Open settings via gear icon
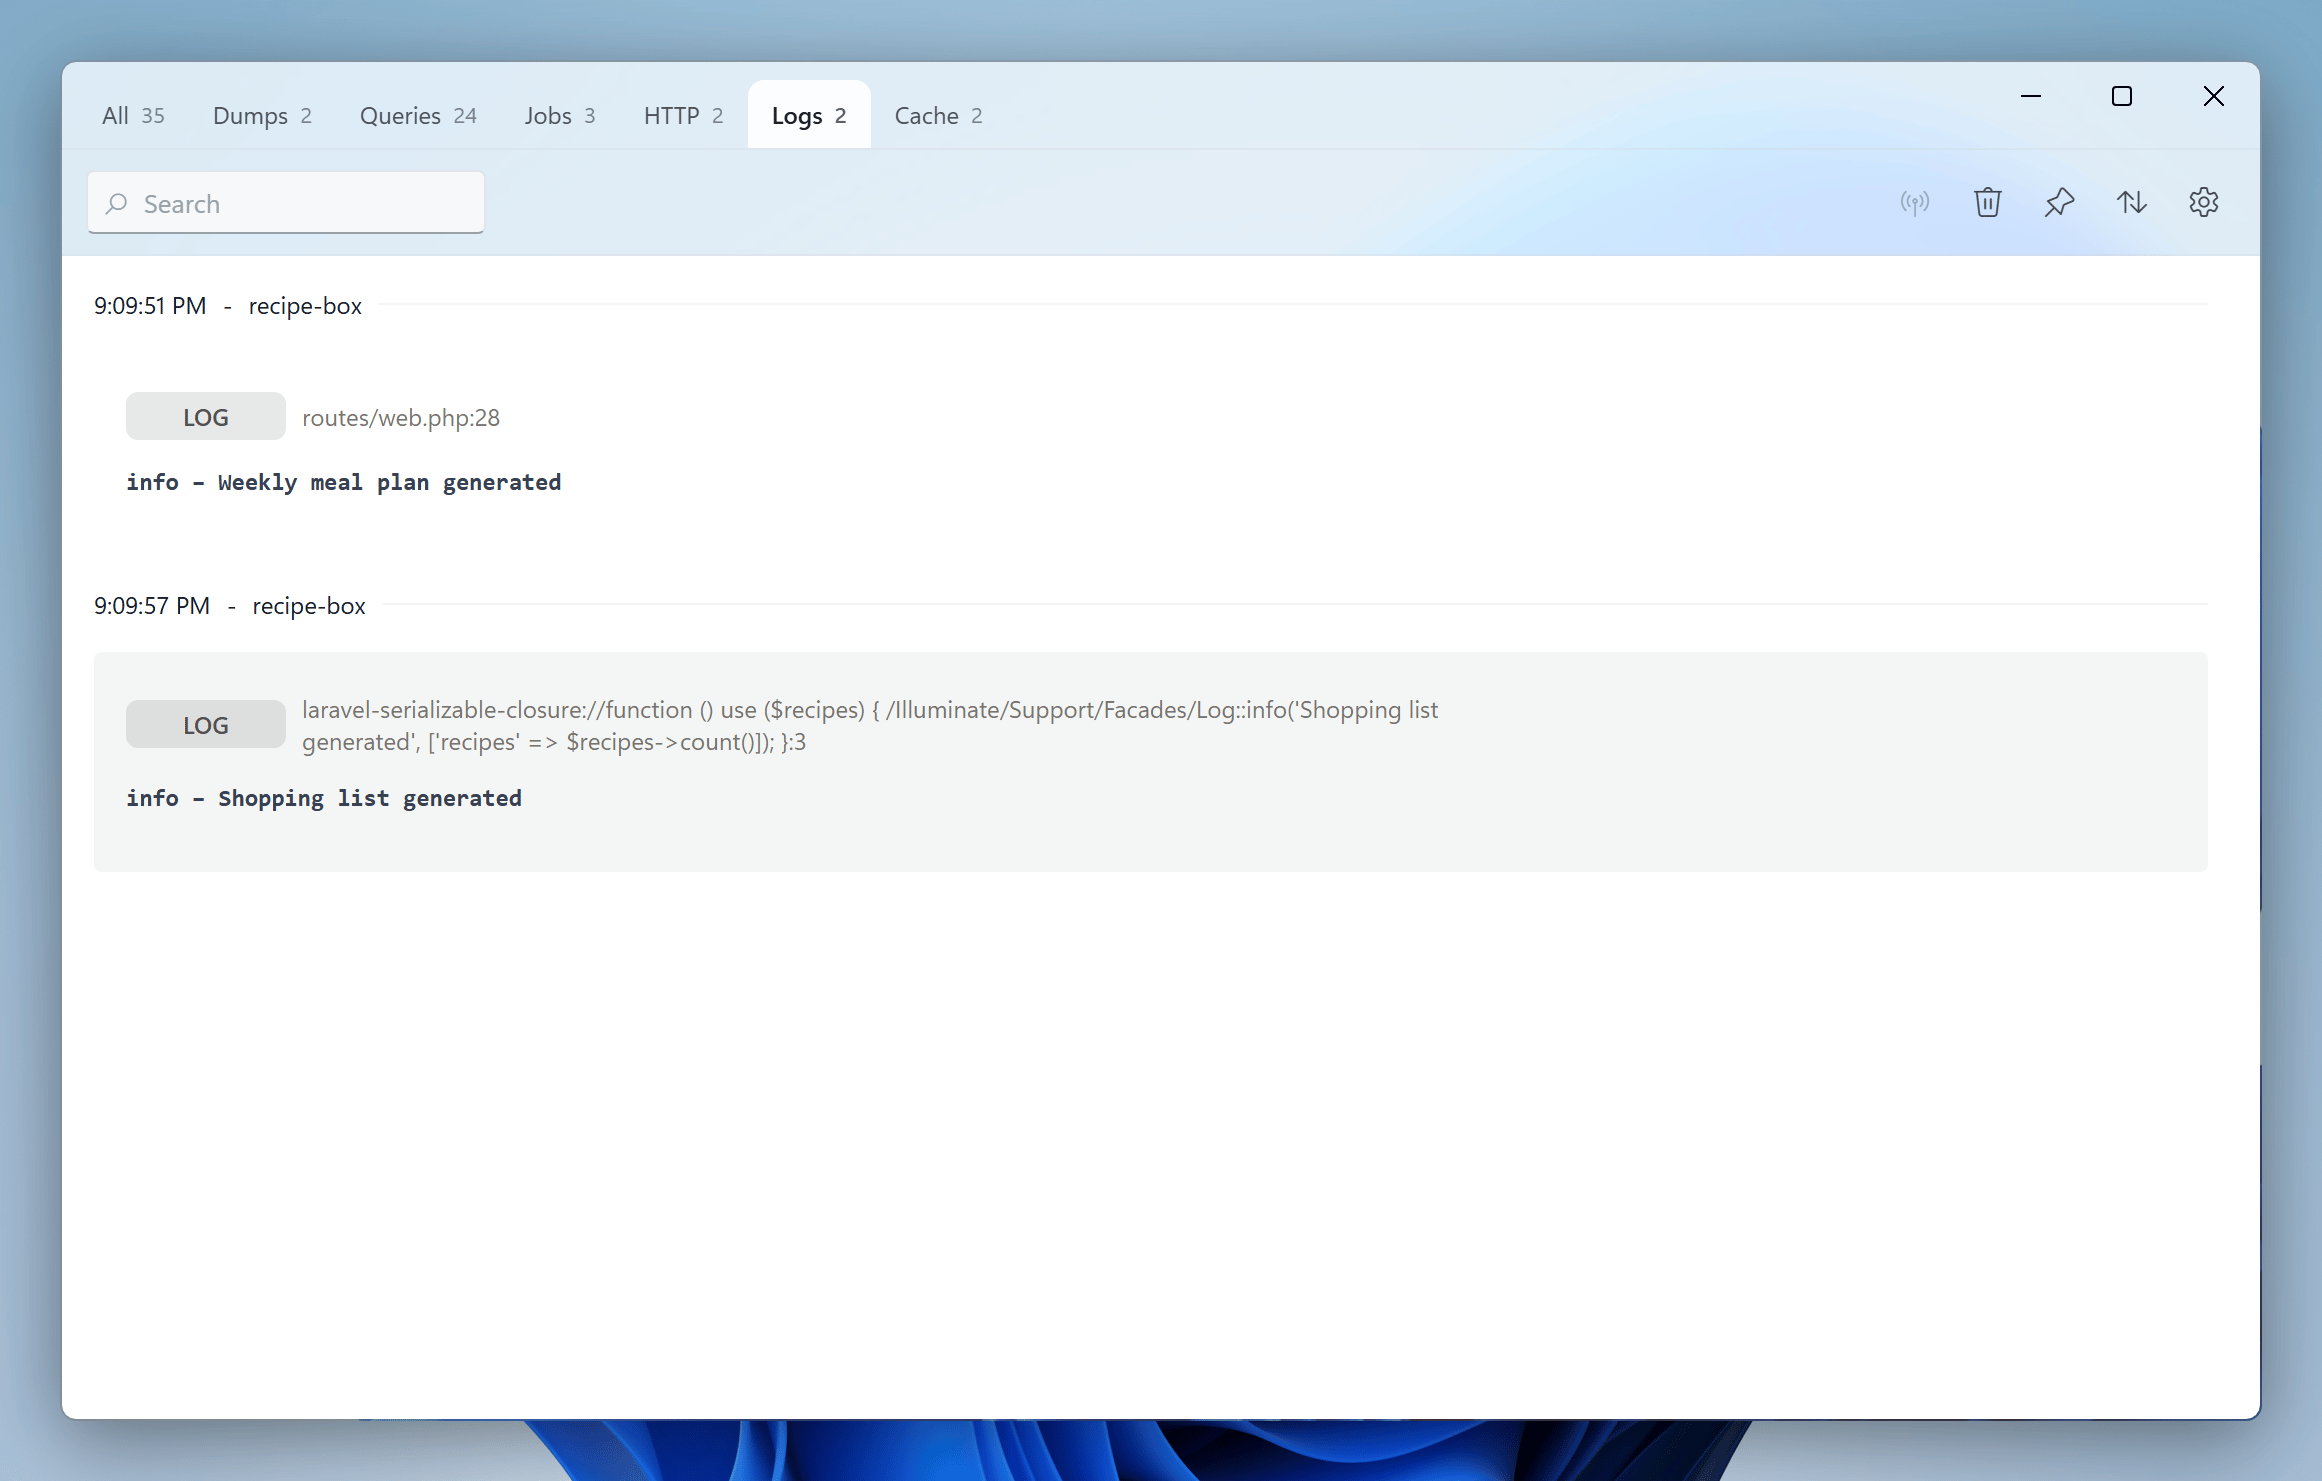The image size is (2322, 1481). coord(2204,203)
